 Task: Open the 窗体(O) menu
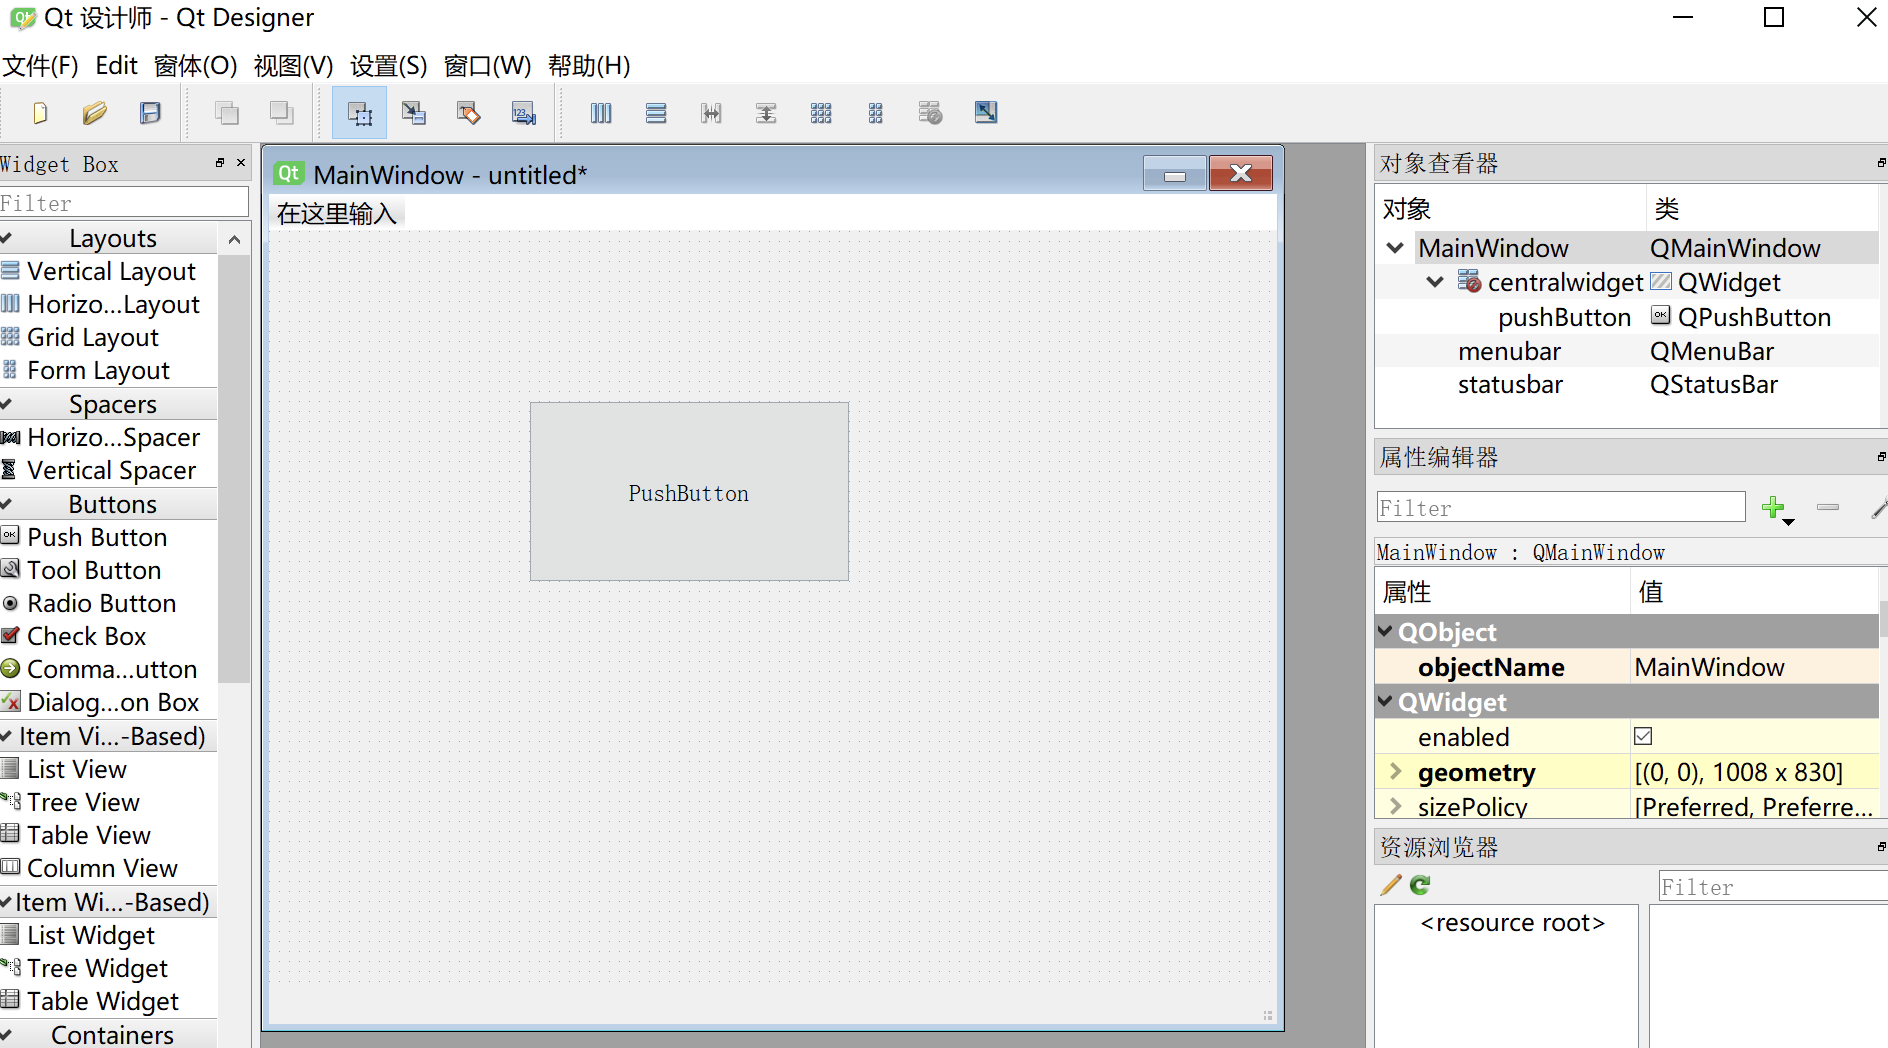(x=196, y=65)
